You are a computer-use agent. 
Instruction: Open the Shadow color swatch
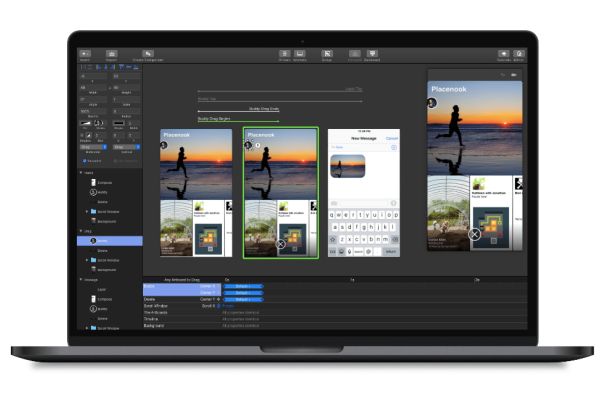(88, 135)
